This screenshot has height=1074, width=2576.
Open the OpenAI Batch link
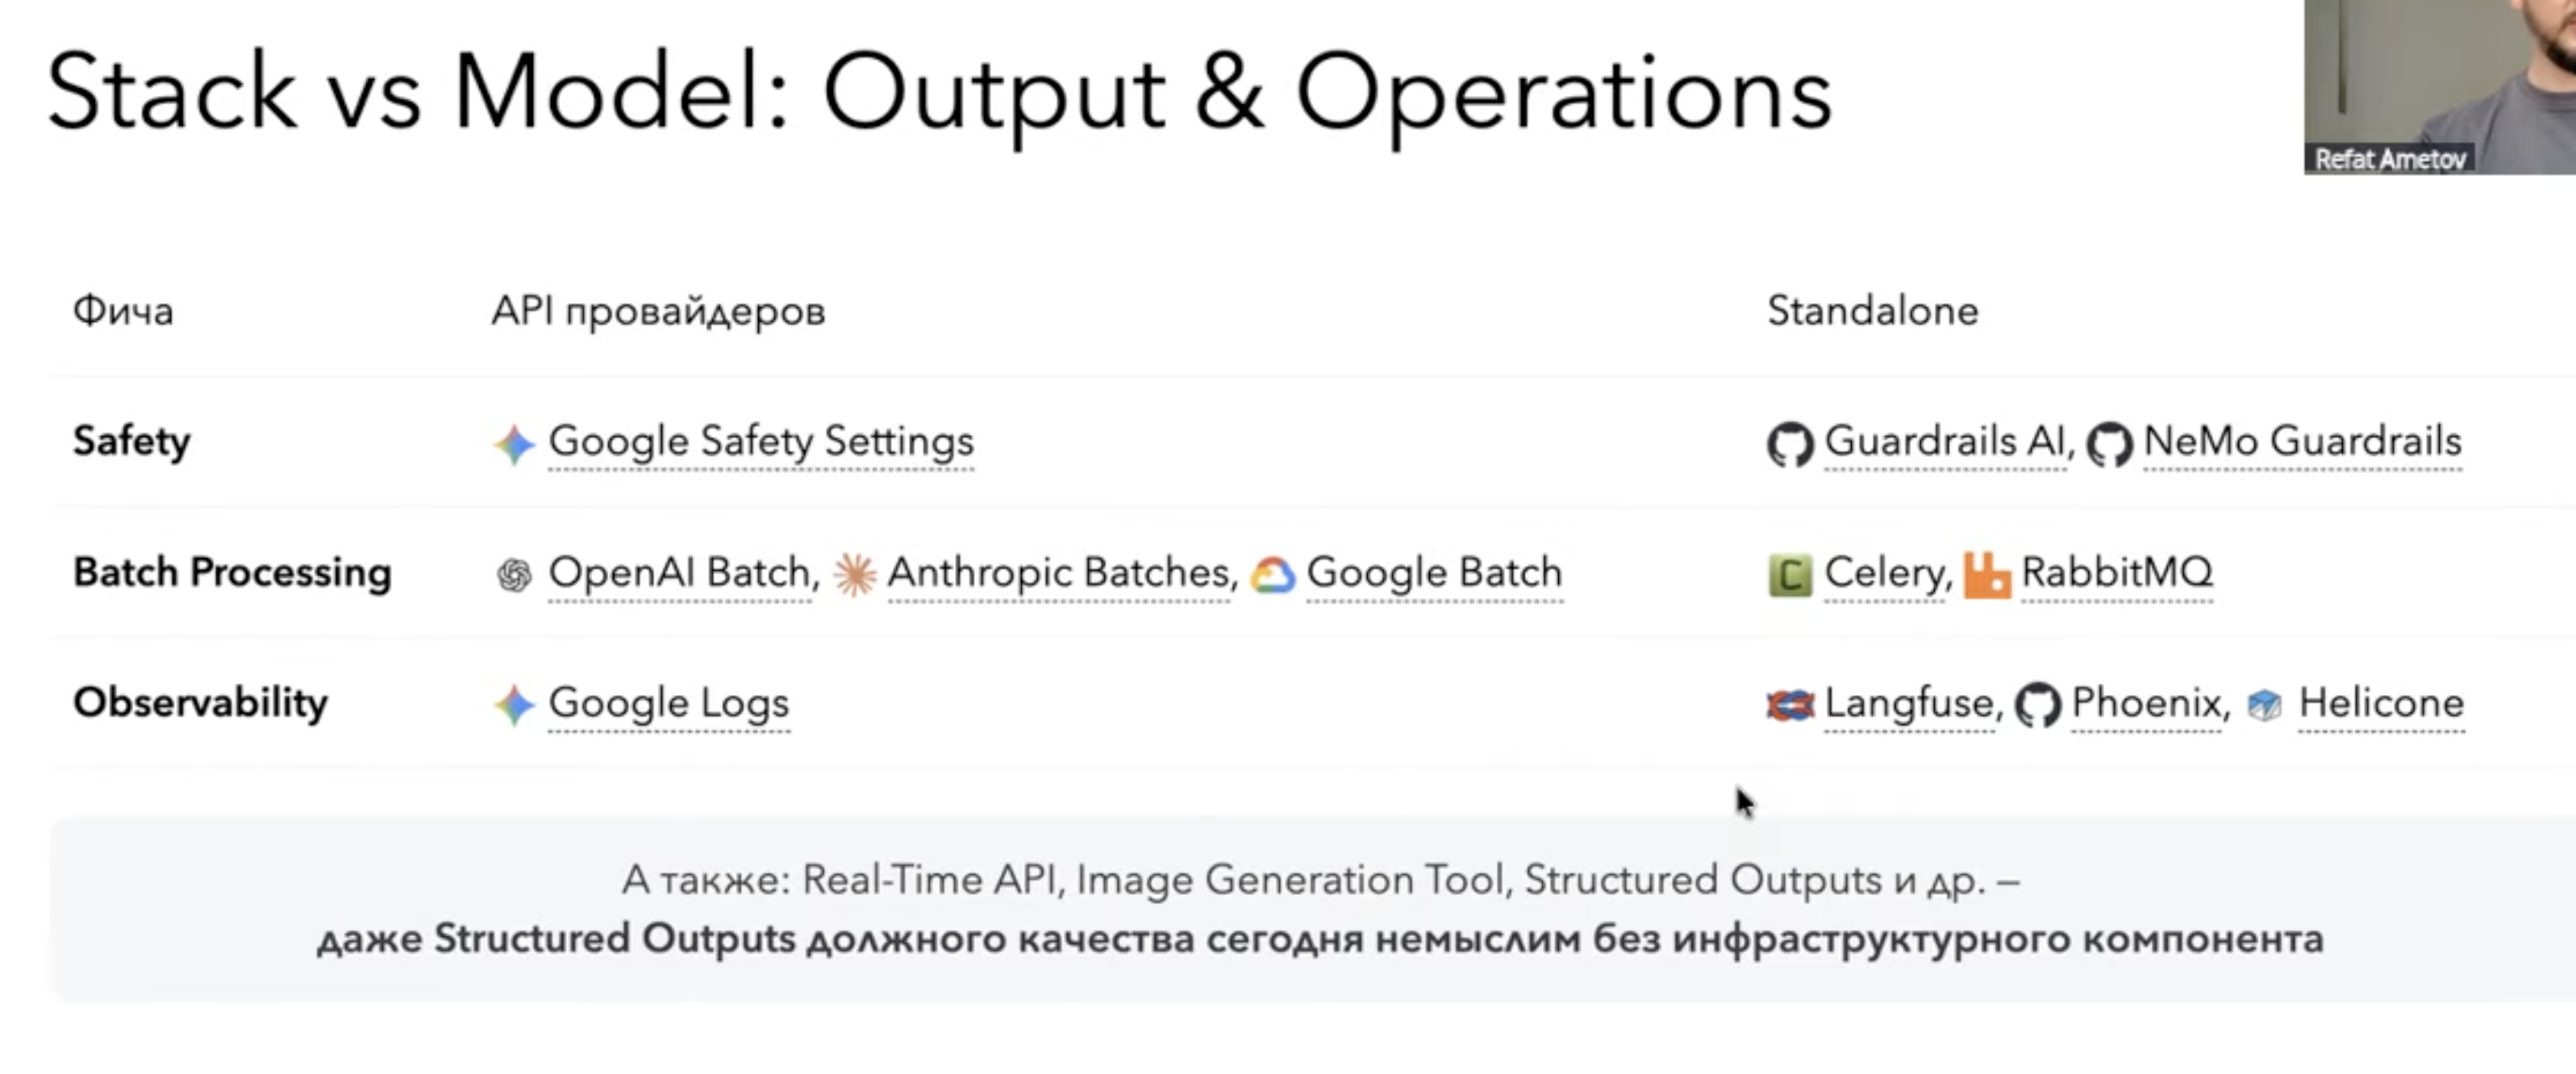click(680, 572)
